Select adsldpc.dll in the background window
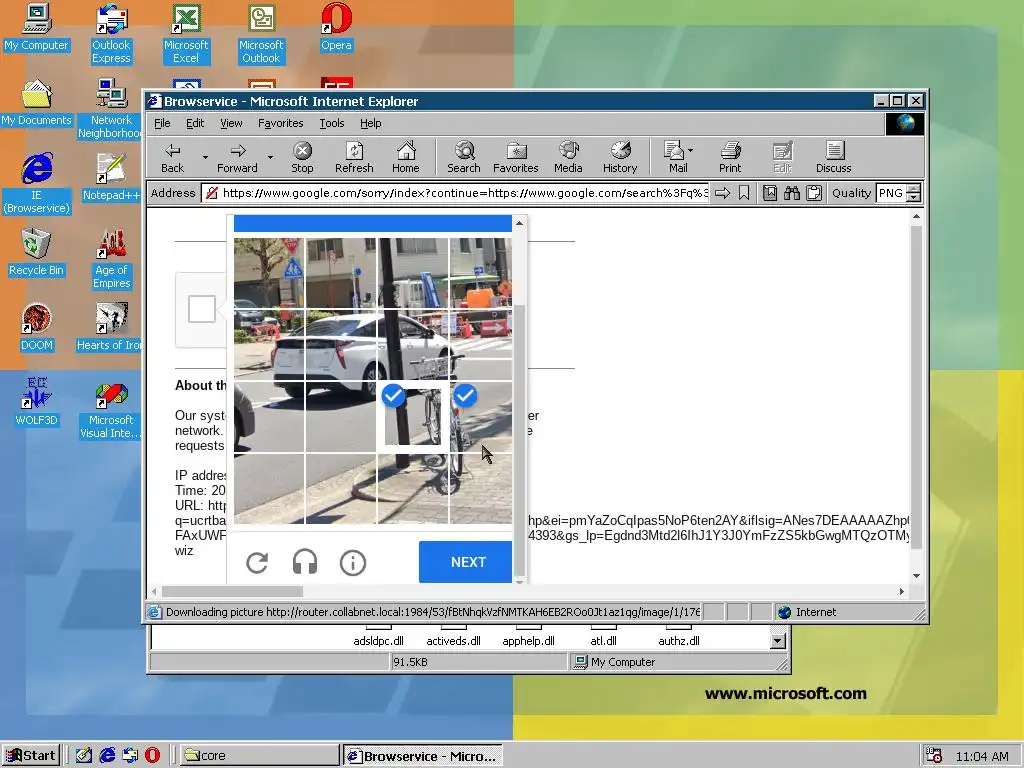This screenshot has height=768, width=1024. point(378,641)
